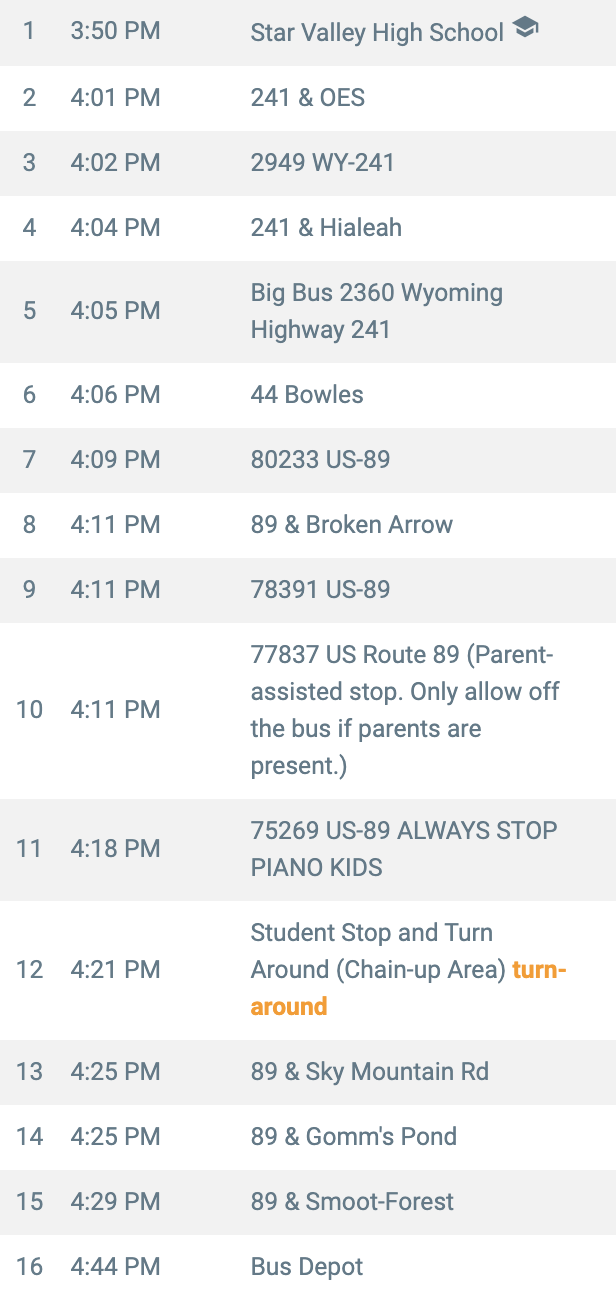The height and width of the screenshot is (1310, 616).
Task: Select the Star Valley High School stop
Action: pos(377,33)
